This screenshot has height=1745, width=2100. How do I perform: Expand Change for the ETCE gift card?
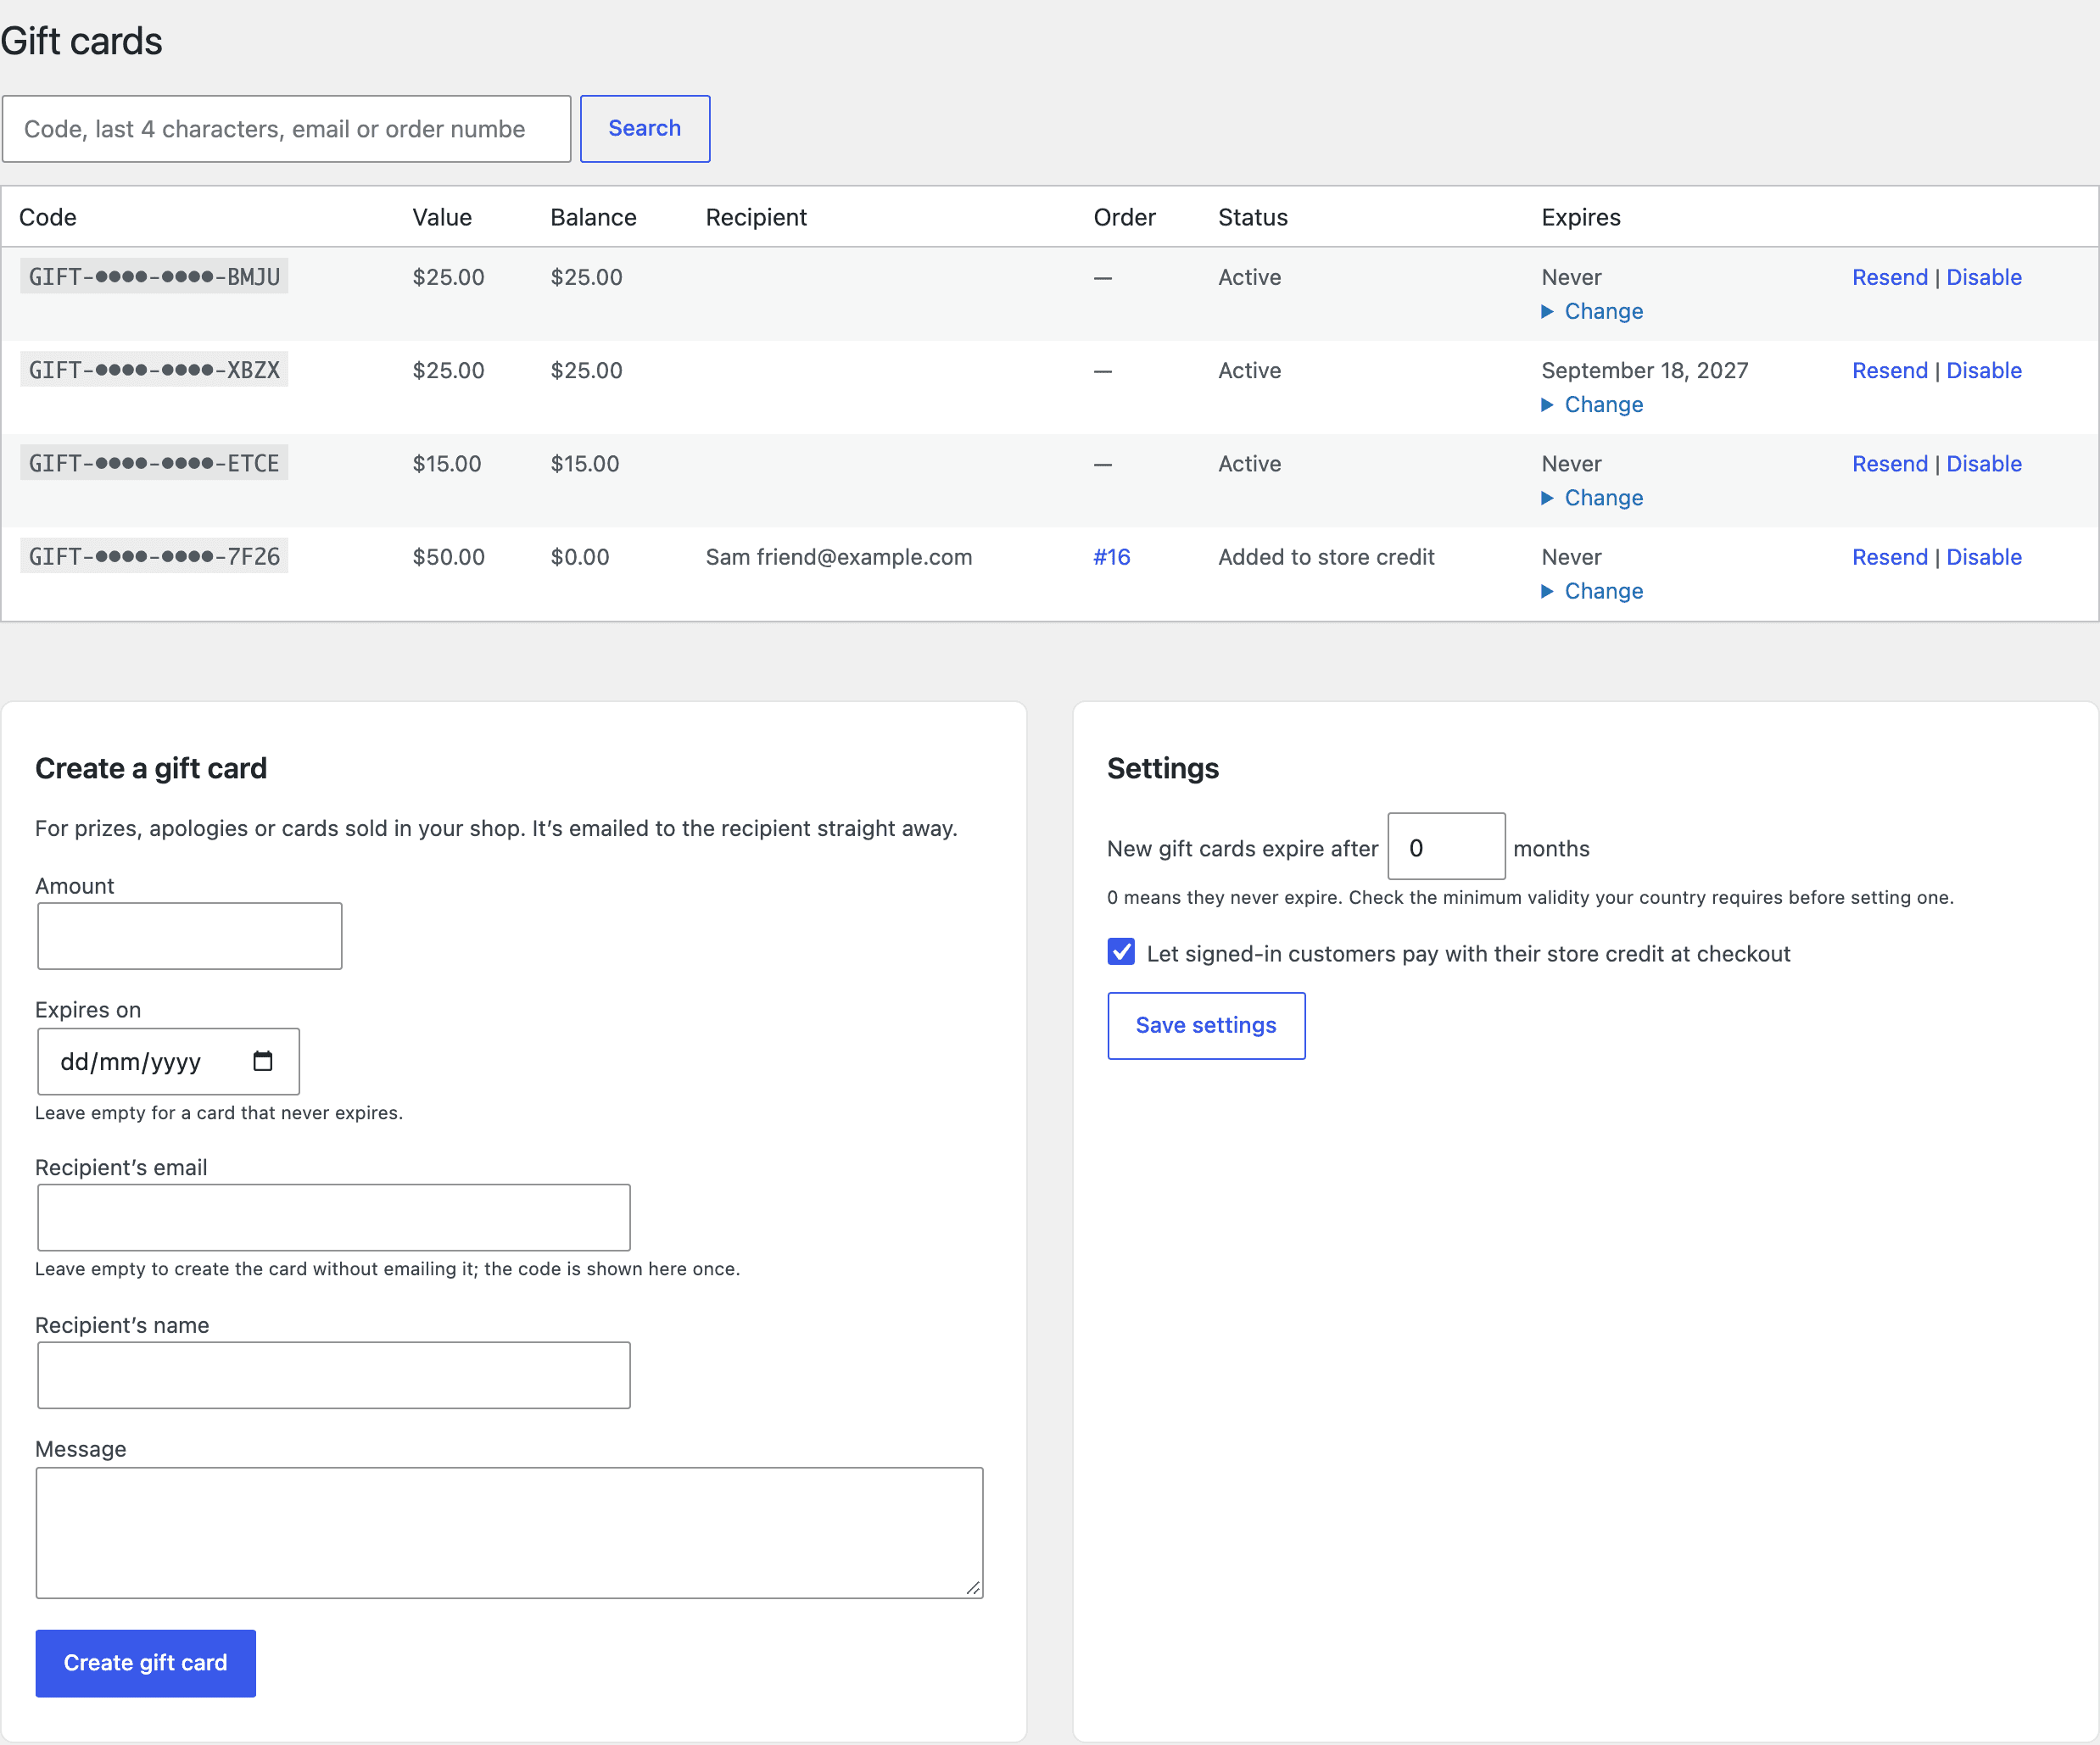click(1592, 497)
